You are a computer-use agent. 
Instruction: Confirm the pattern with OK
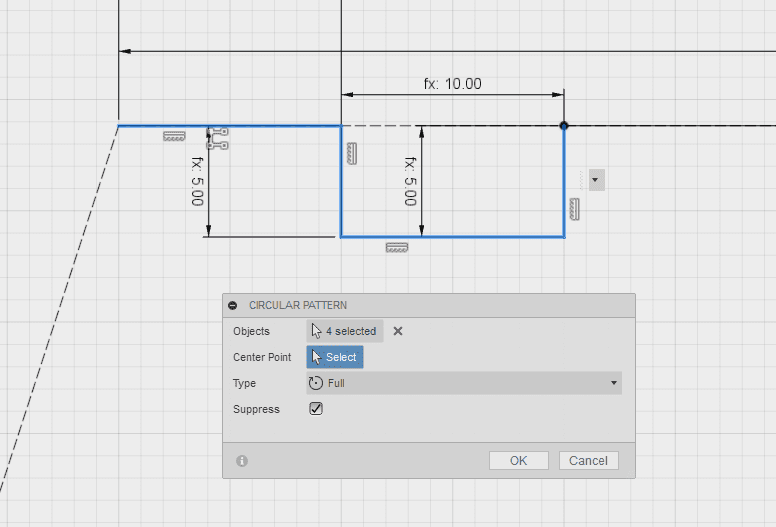(x=519, y=461)
